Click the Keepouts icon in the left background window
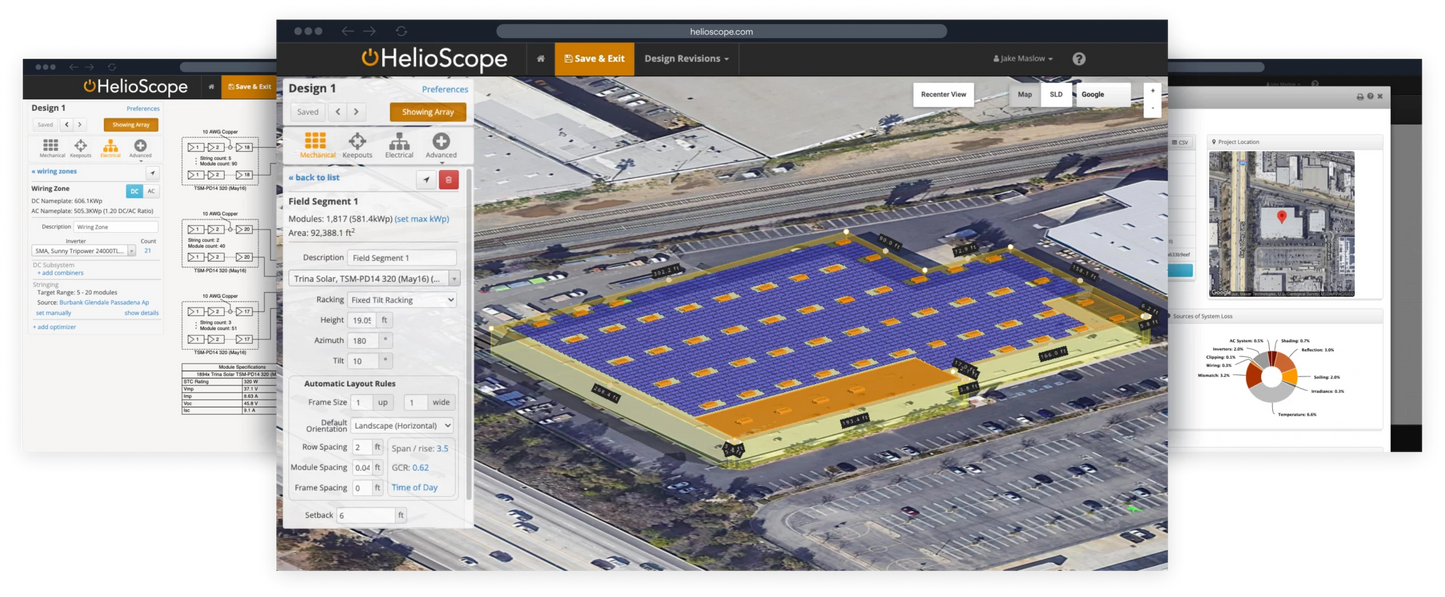This screenshot has height=597, width=1445. click(x=80, y=148)
